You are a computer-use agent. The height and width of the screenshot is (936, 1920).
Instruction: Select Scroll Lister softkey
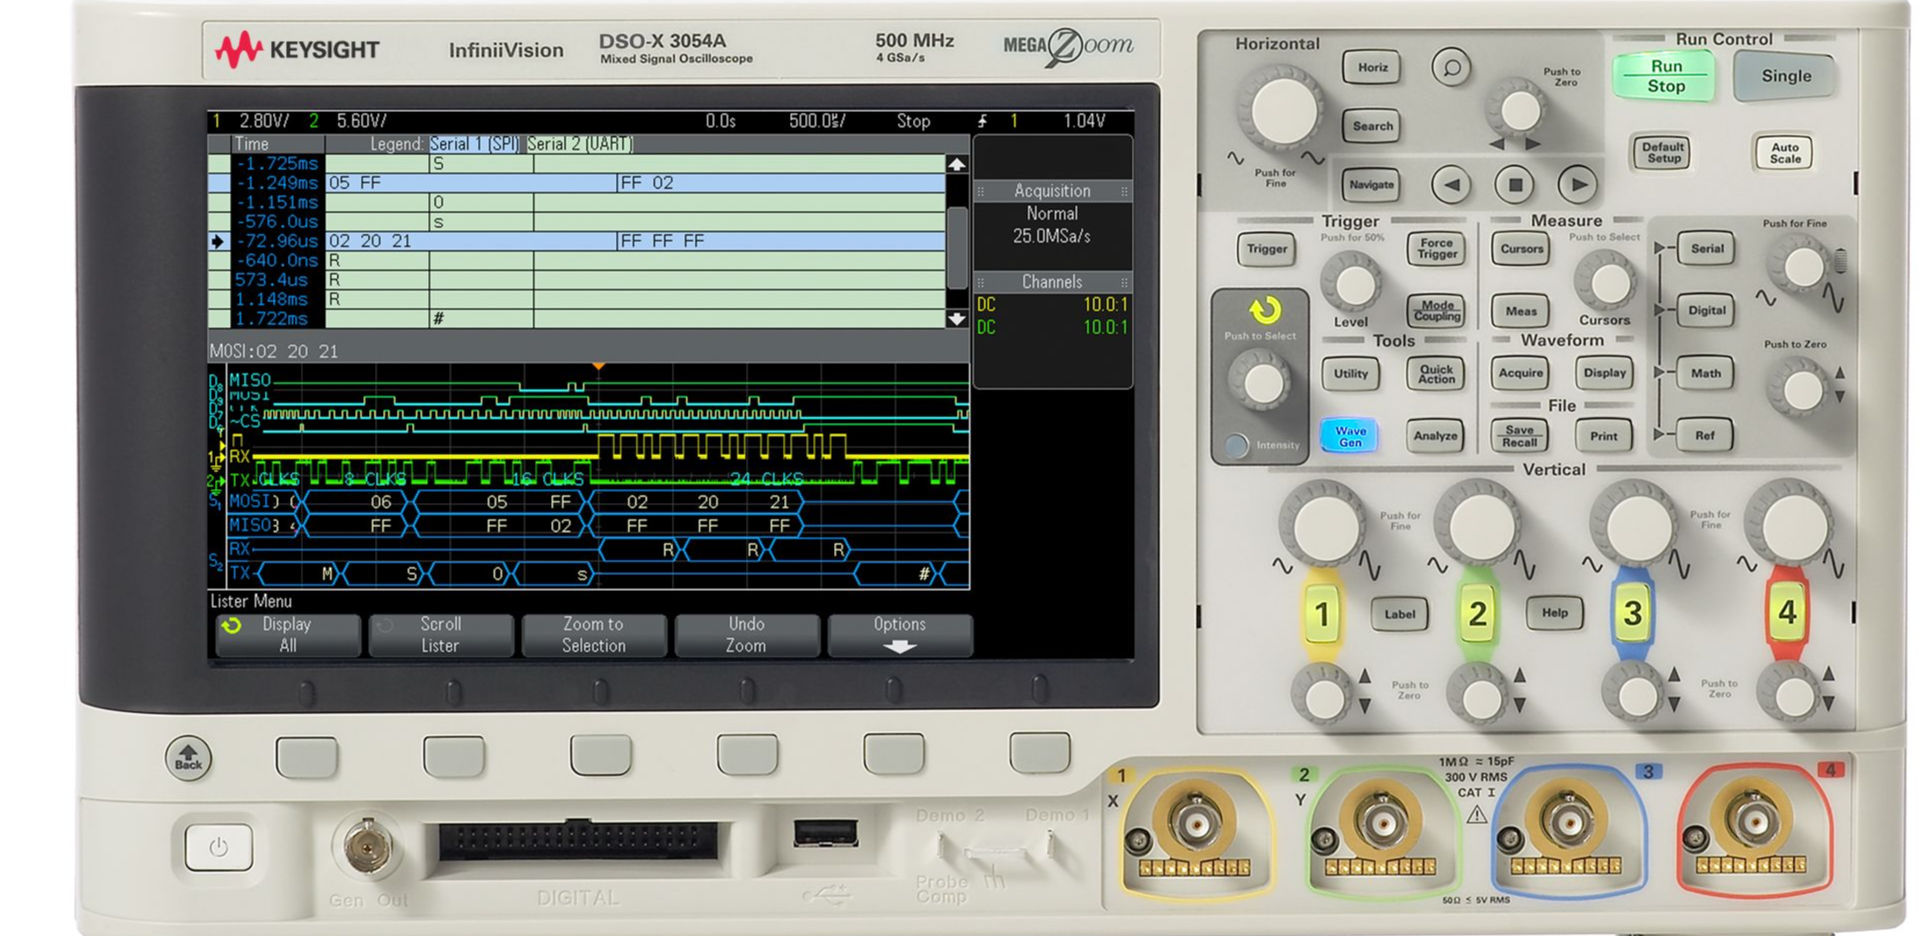[x=440, y=635]
